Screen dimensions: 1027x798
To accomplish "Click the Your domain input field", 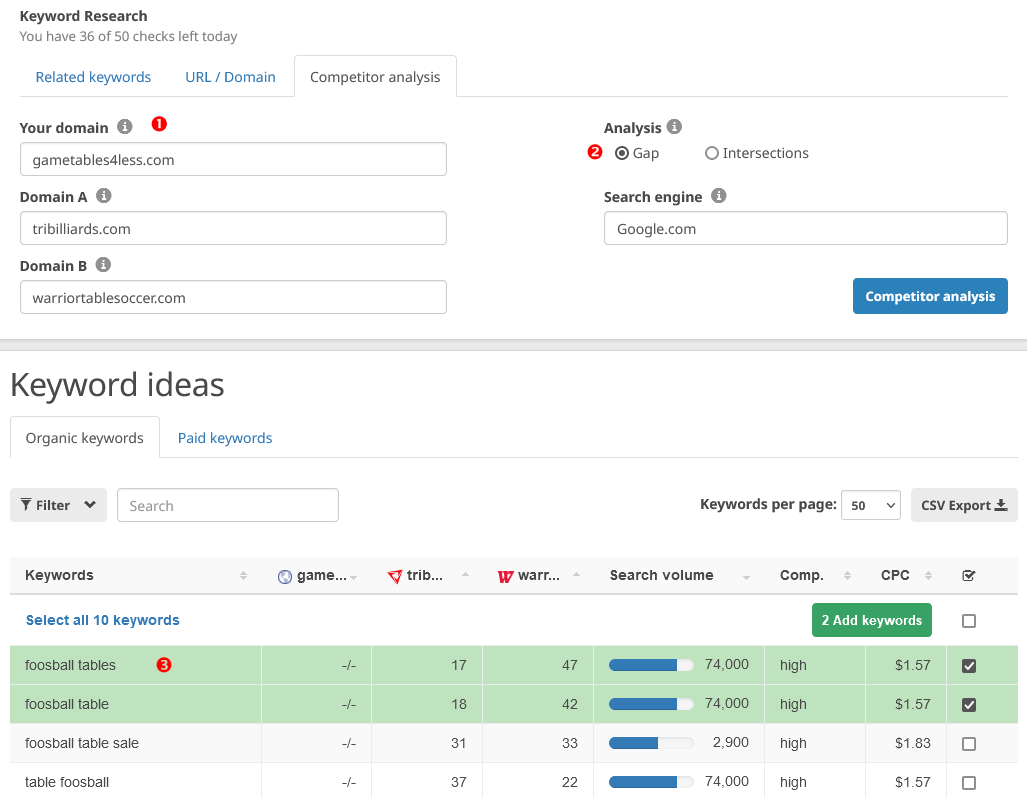I will click(x=233, y=159).
